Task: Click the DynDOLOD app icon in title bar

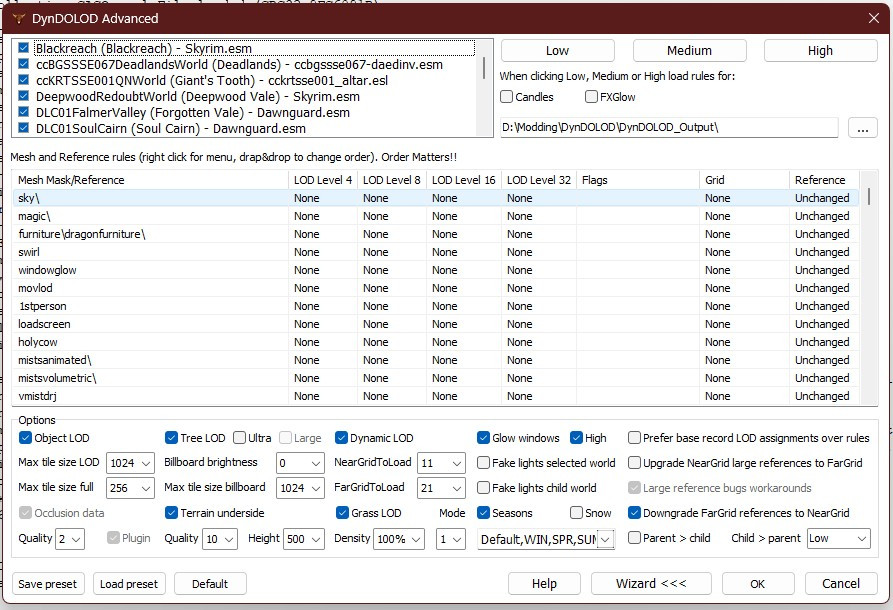Action: [x=18, y=18]
